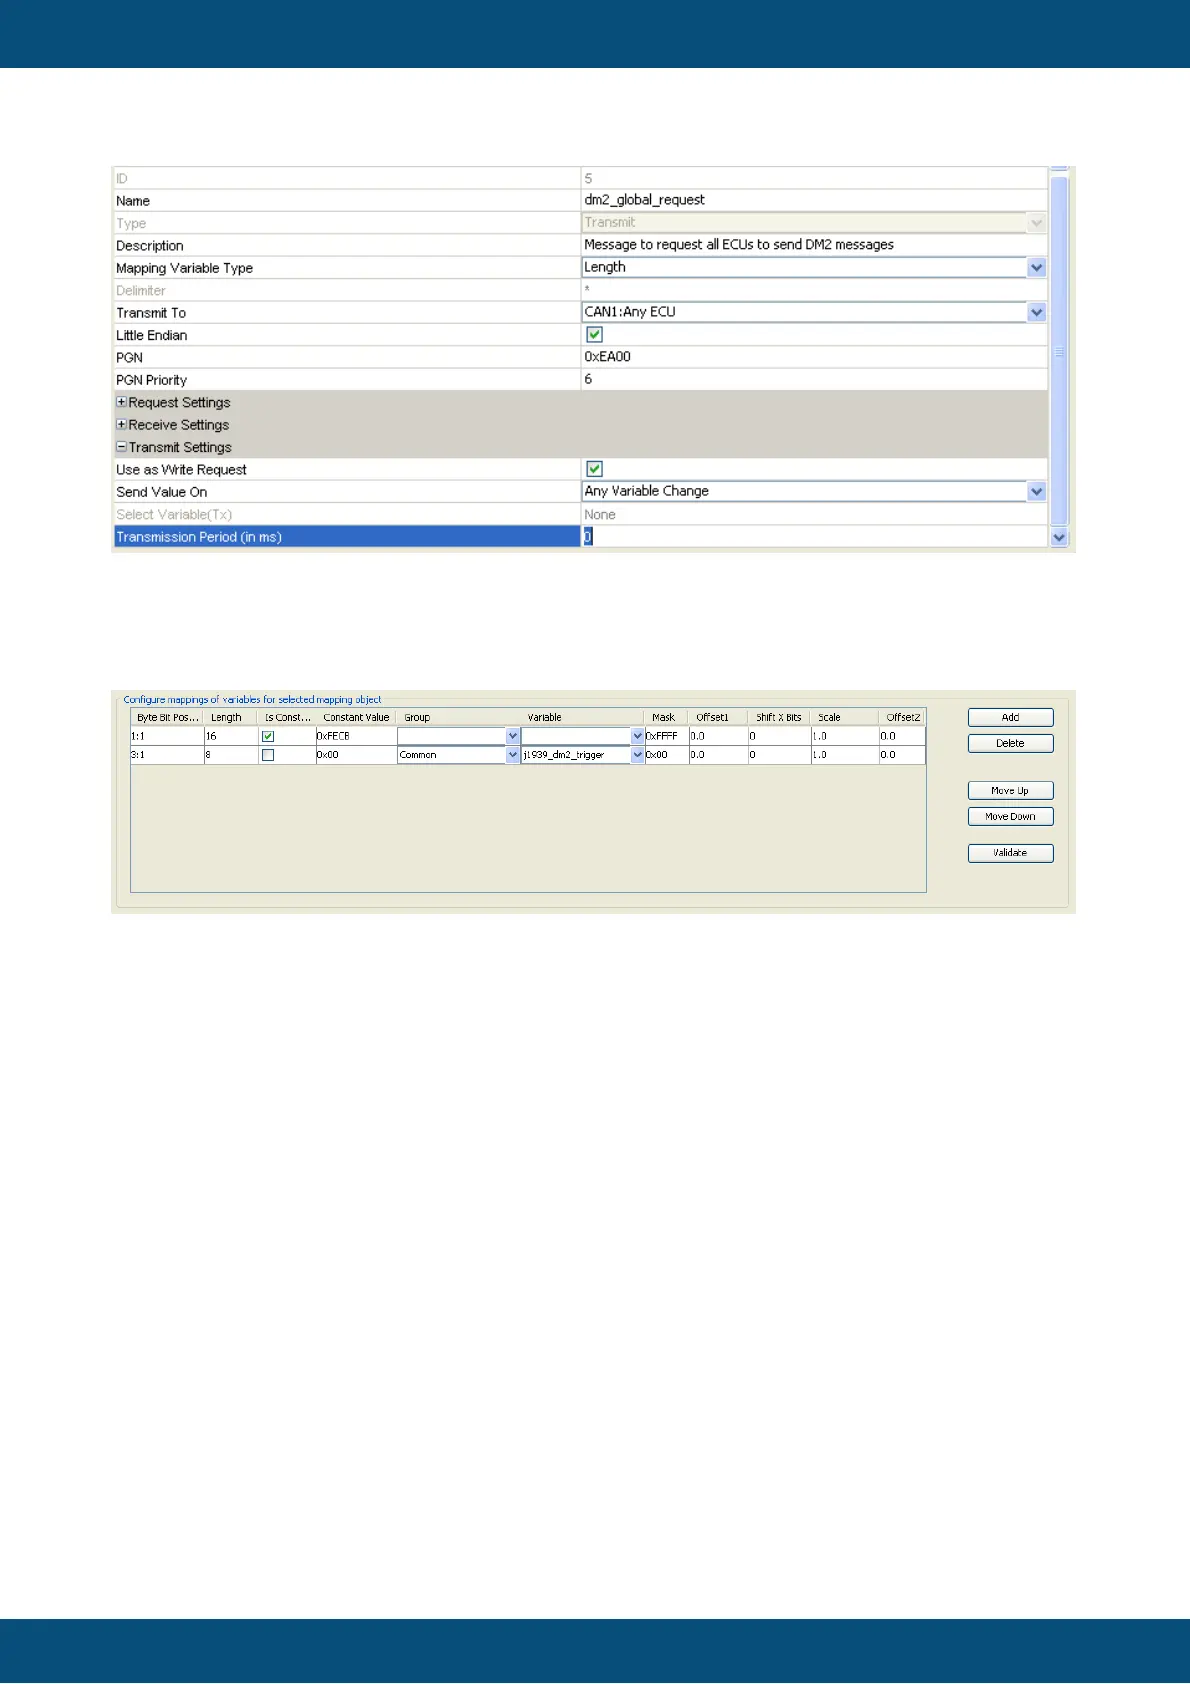Open the Send Value On dropdown

coord(1036,492)
